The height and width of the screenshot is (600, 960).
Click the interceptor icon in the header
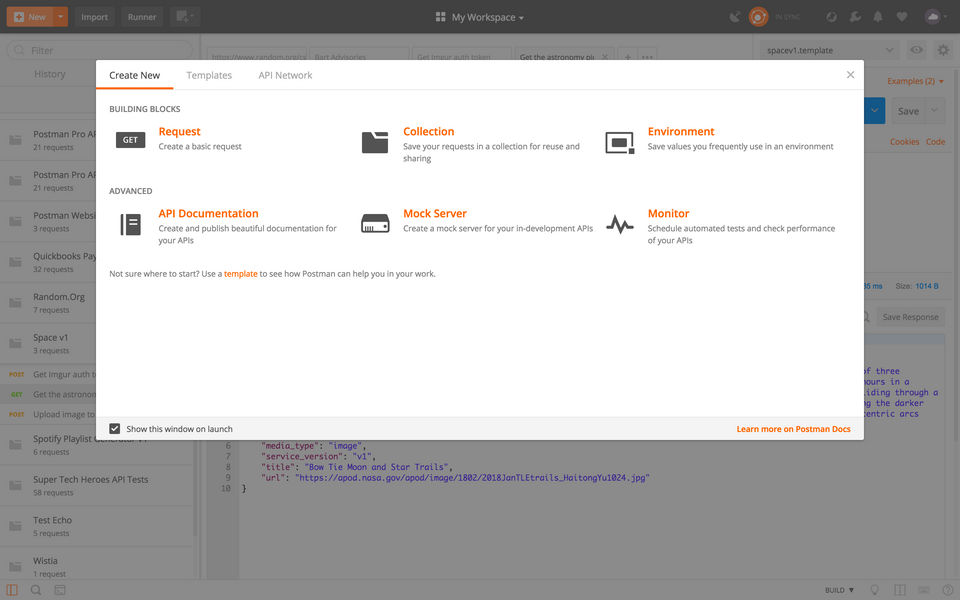[831, 17]
